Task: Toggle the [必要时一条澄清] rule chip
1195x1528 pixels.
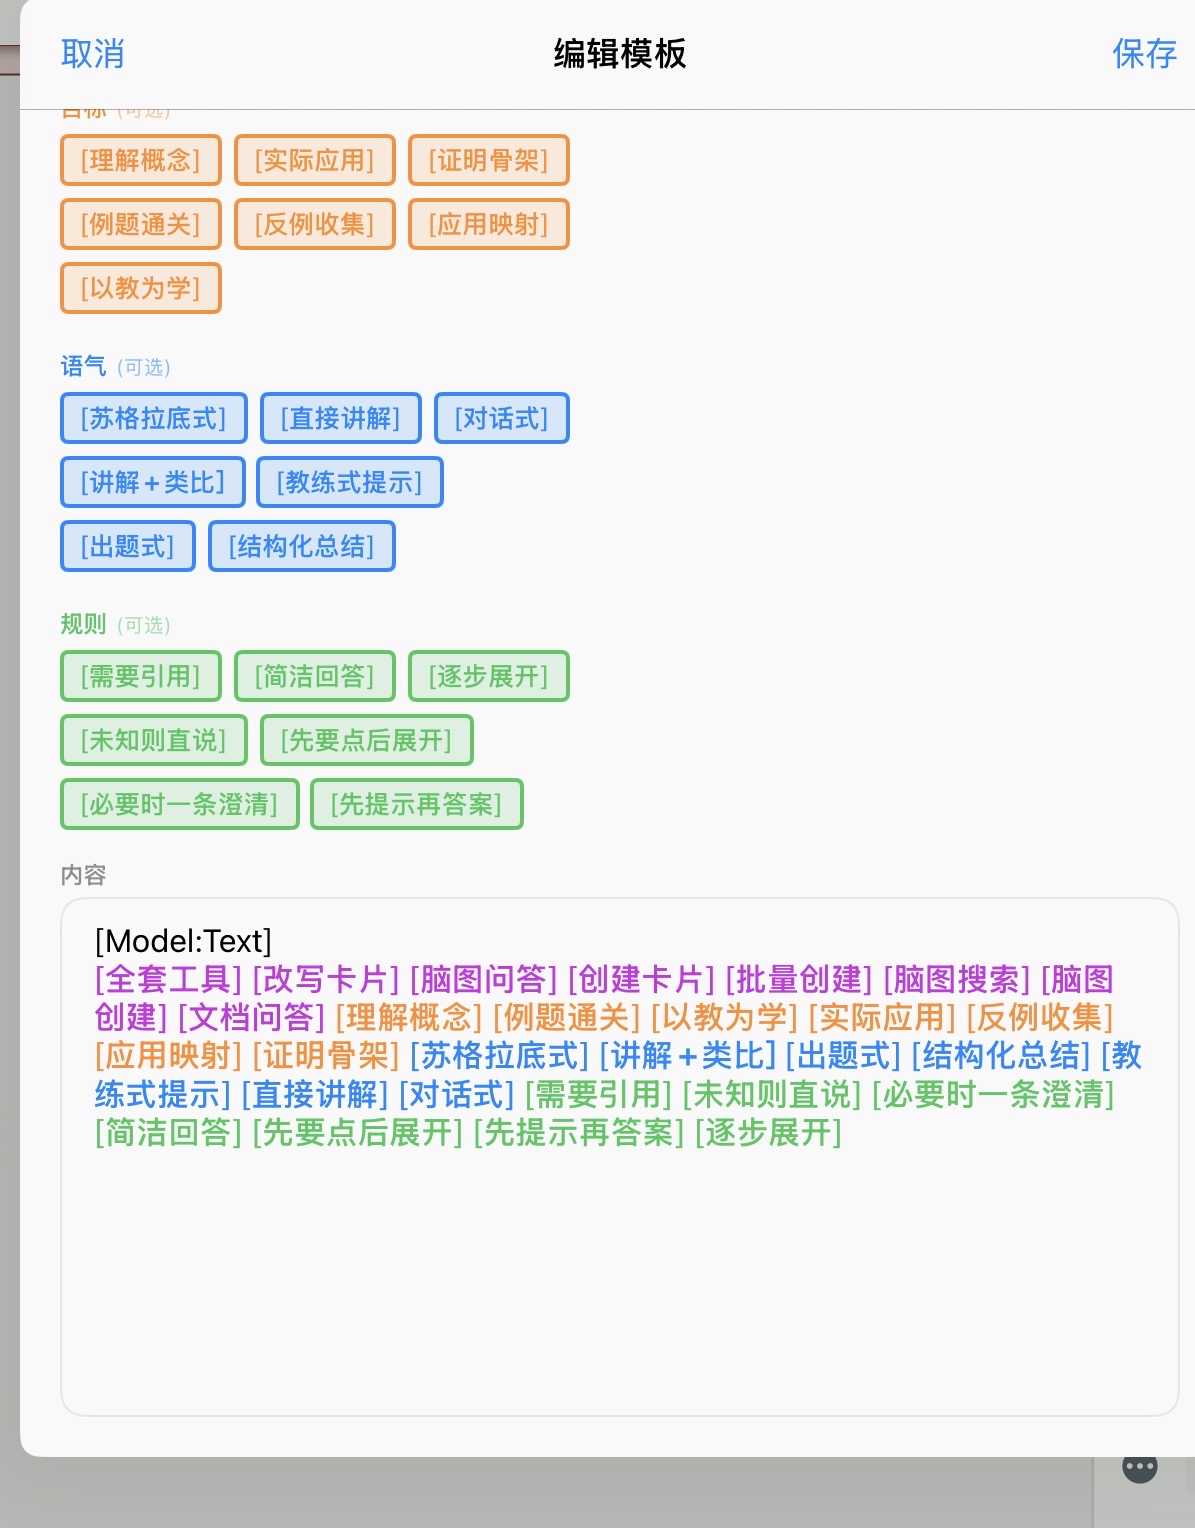Action: 180,804
